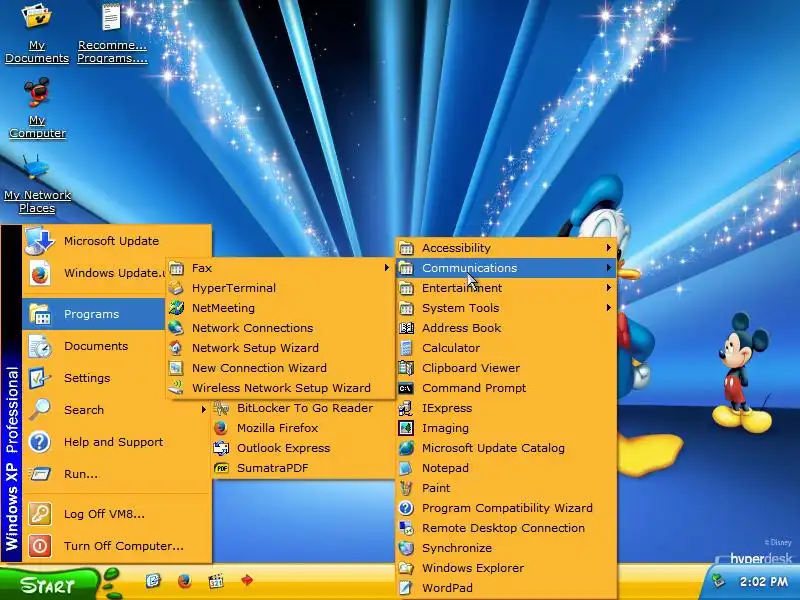Click the New Connection Wizard icon
Screen dimensions: 800x600
pos(176,368)
